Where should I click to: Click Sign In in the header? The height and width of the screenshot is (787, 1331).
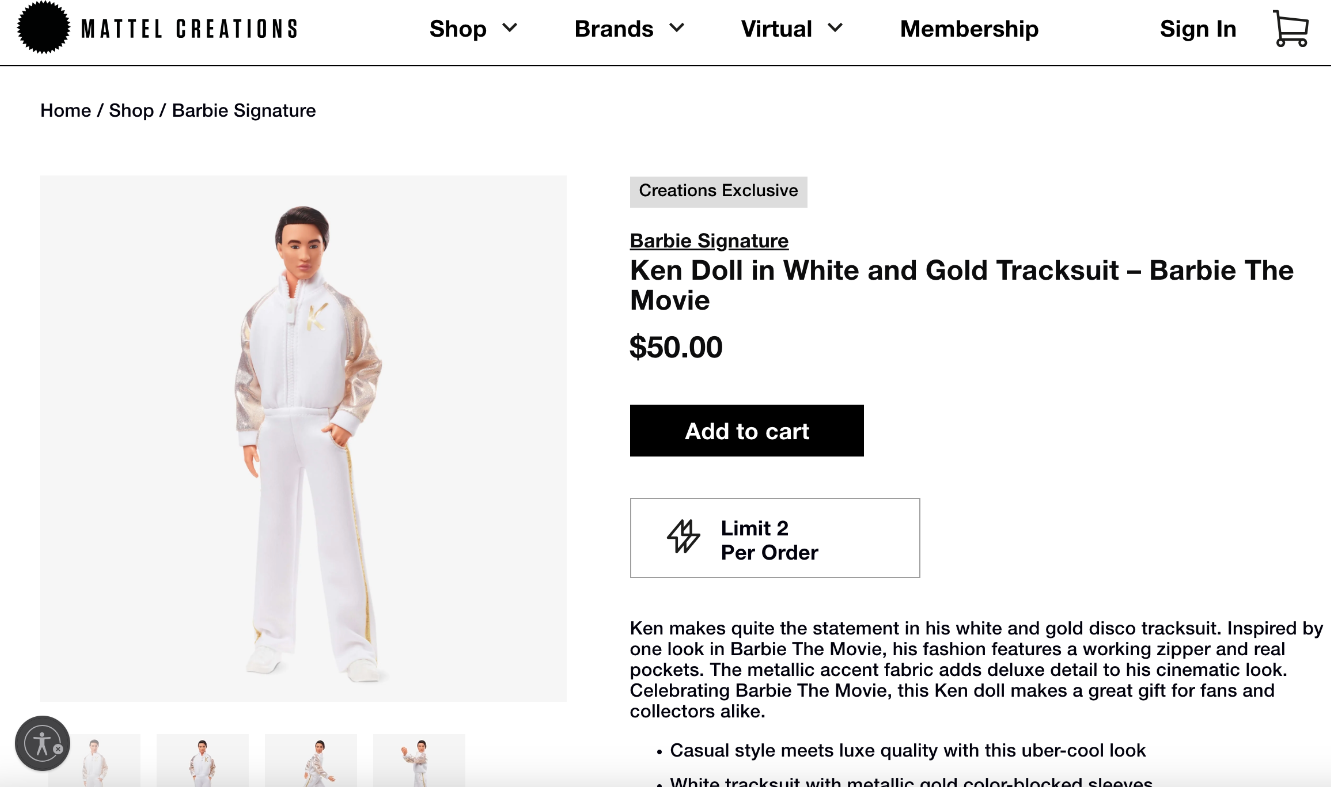(x=1198, y=29)
